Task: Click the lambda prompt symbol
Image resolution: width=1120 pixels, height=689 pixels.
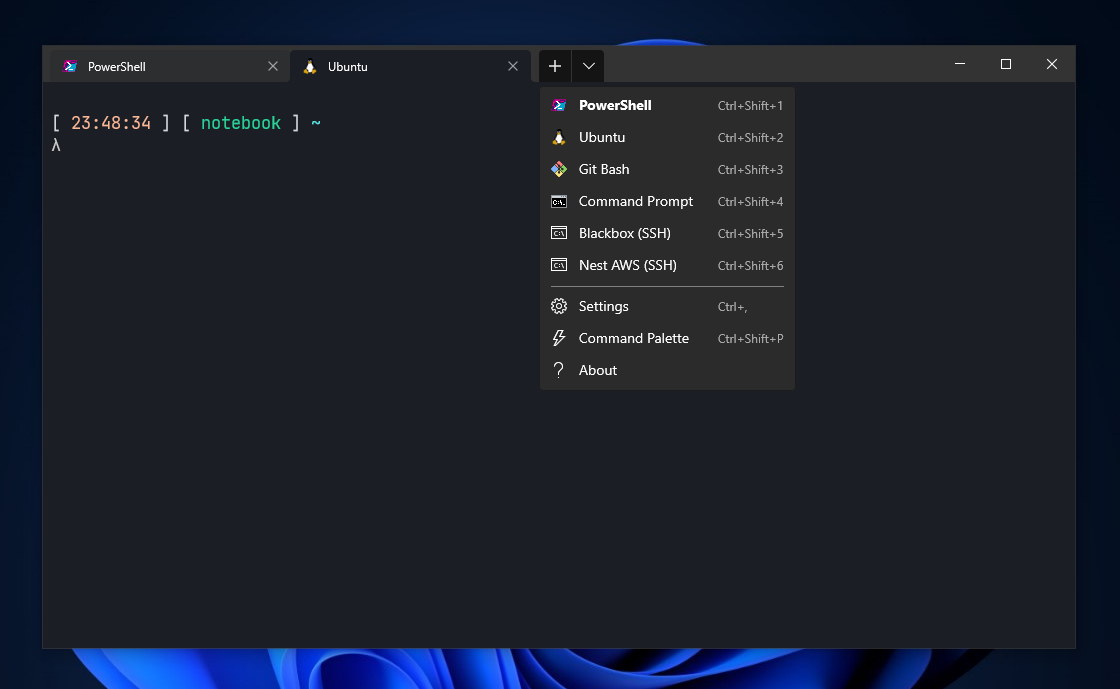Action: pos(56,145)
